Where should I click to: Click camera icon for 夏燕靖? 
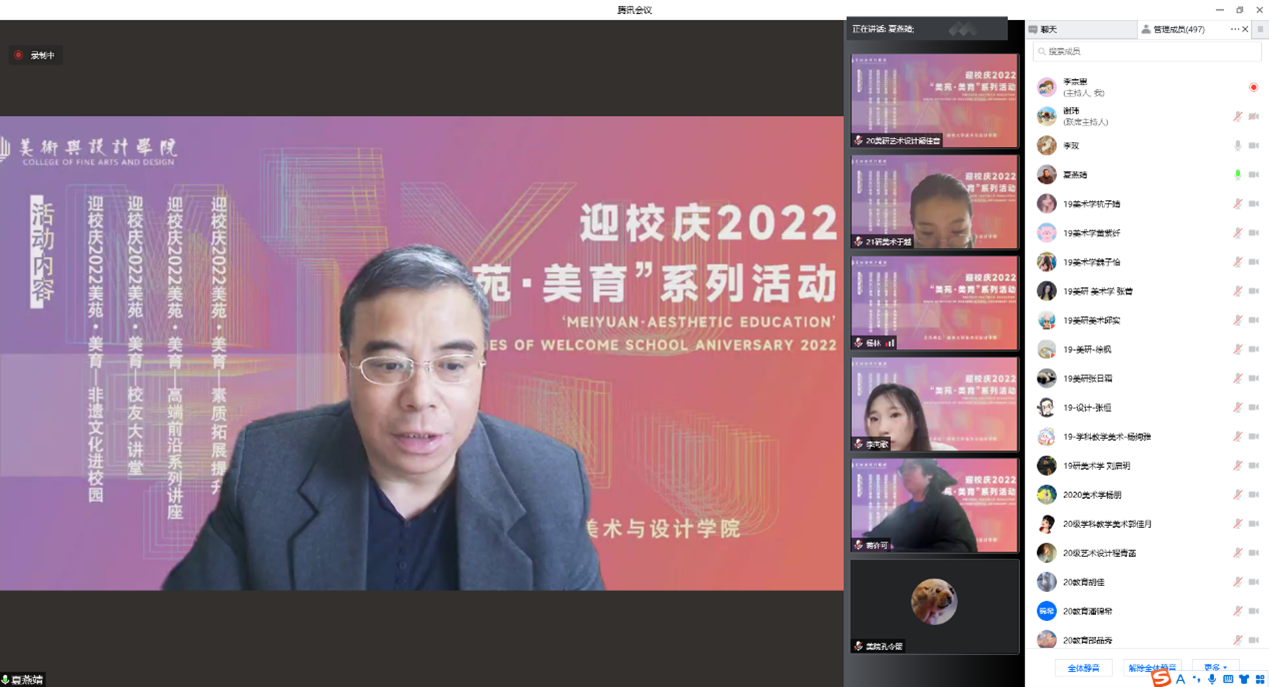1253,175
